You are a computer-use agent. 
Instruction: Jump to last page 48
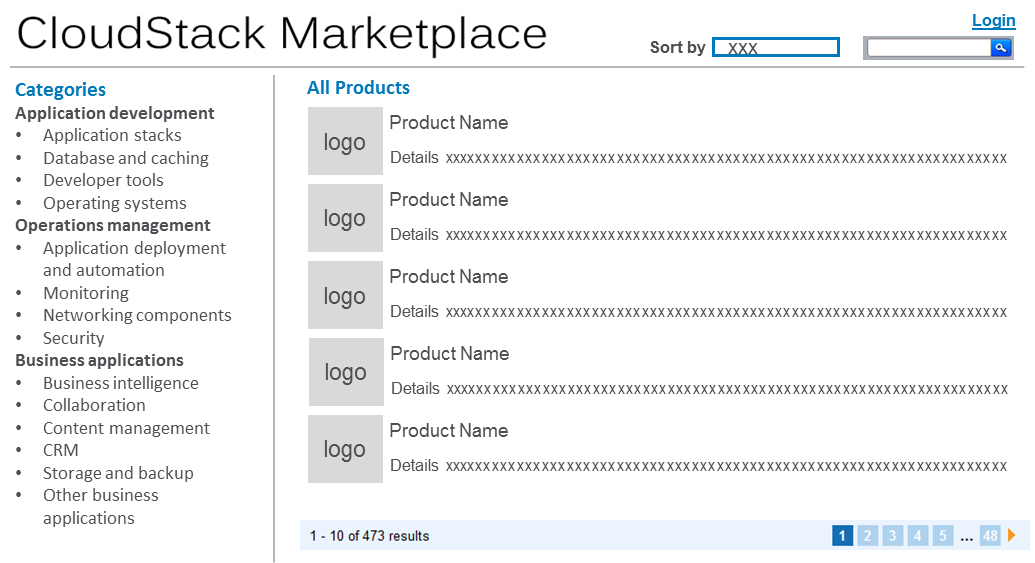point(990,535)
